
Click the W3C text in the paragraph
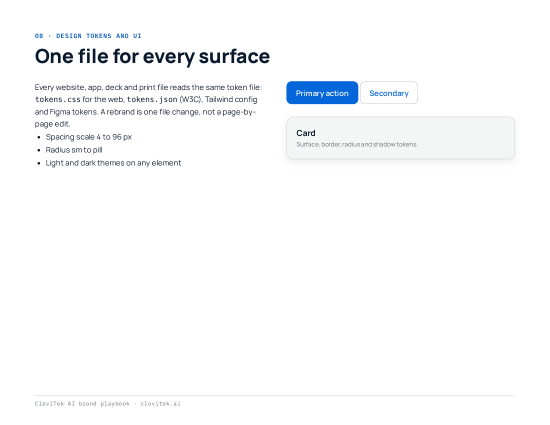191,100
